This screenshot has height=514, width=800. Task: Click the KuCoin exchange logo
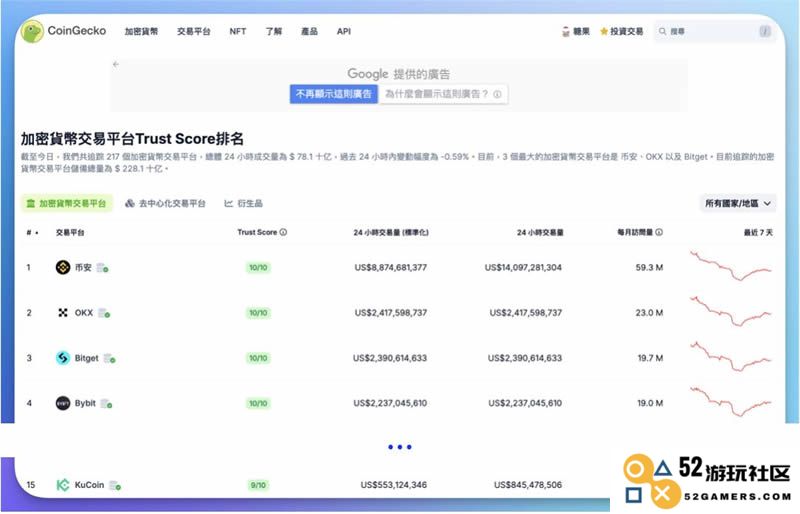63,485
